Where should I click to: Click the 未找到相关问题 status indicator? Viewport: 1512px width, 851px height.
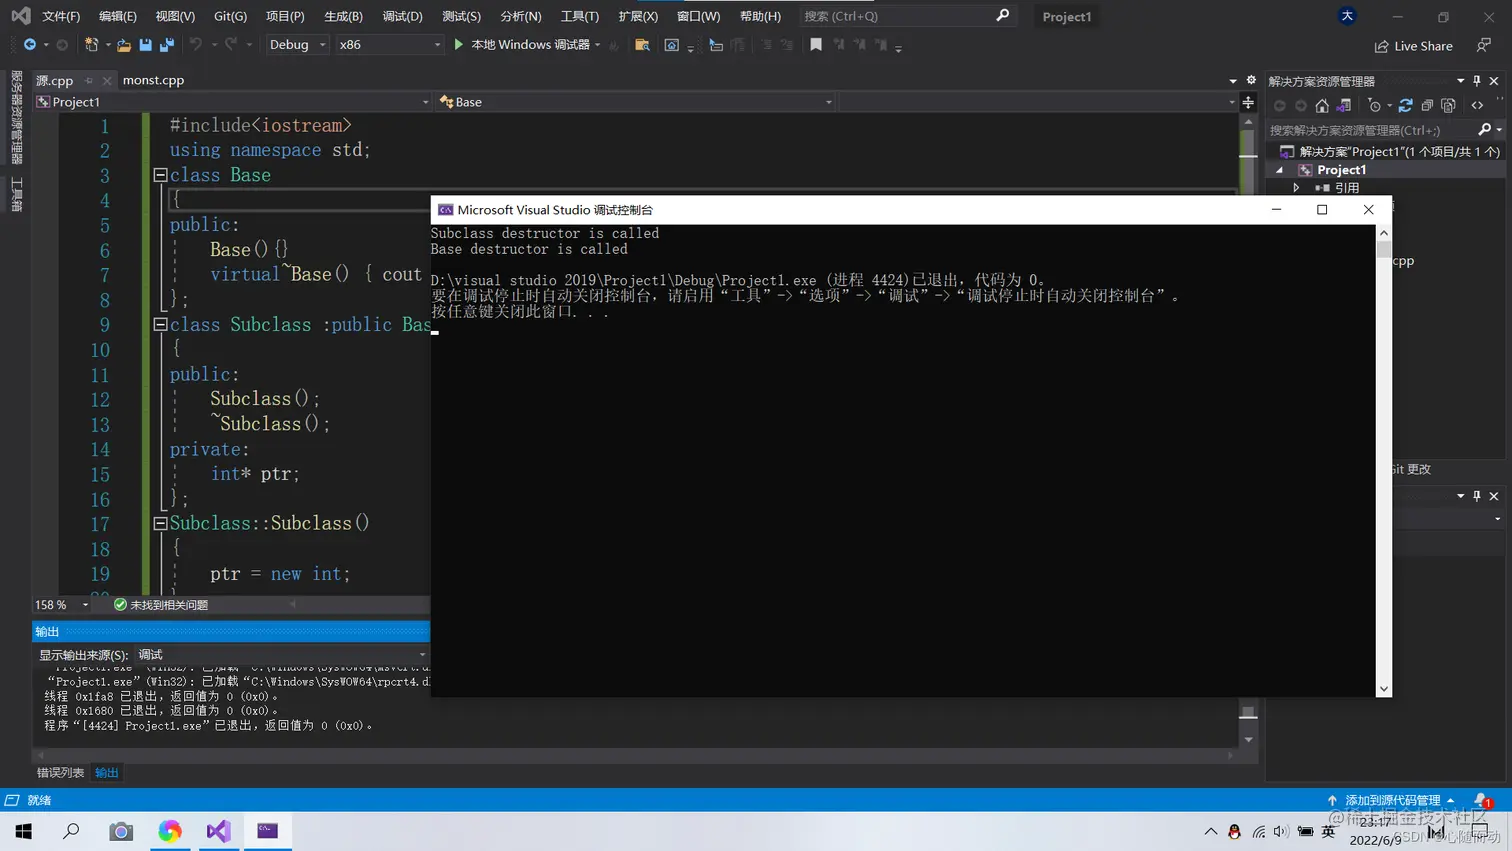click(x=161, y=605)
